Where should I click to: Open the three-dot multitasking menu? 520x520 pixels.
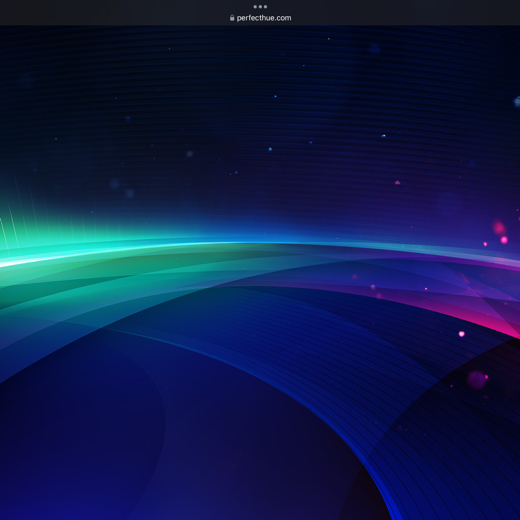260,7
